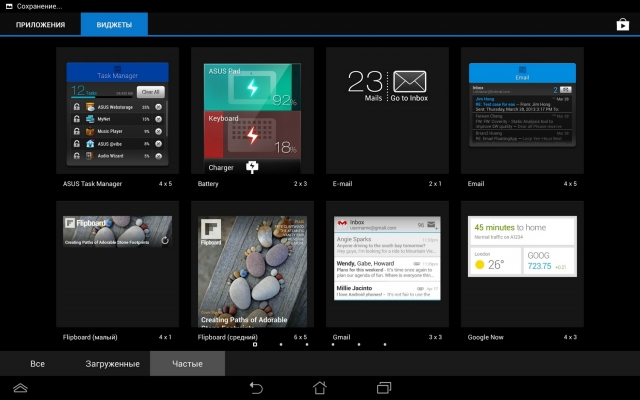Switch to the Приложения tab

tap(40, 24)
